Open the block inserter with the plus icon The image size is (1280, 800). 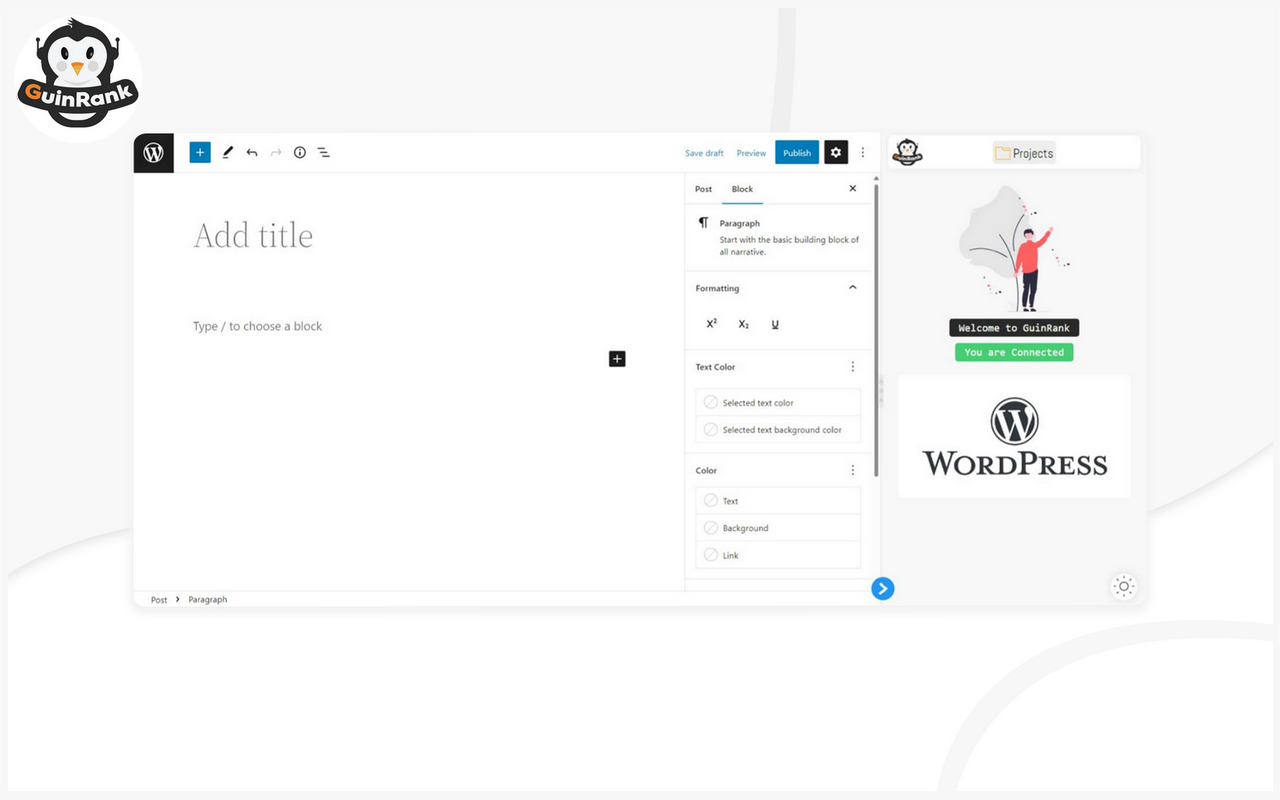[199, 152]
